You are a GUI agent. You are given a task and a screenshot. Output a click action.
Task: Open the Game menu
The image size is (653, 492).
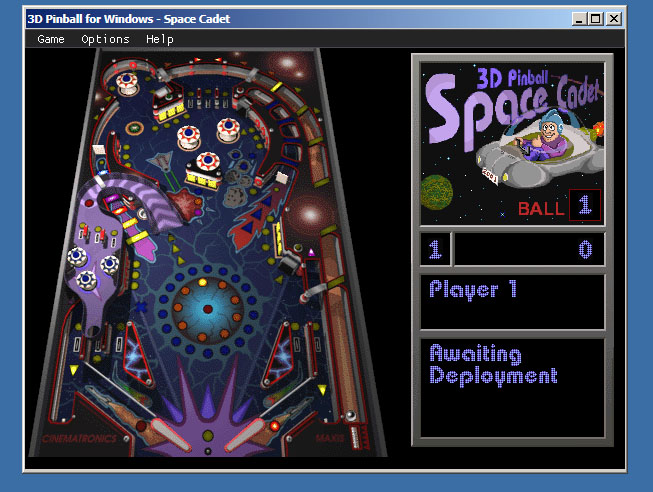coord(51,39)
